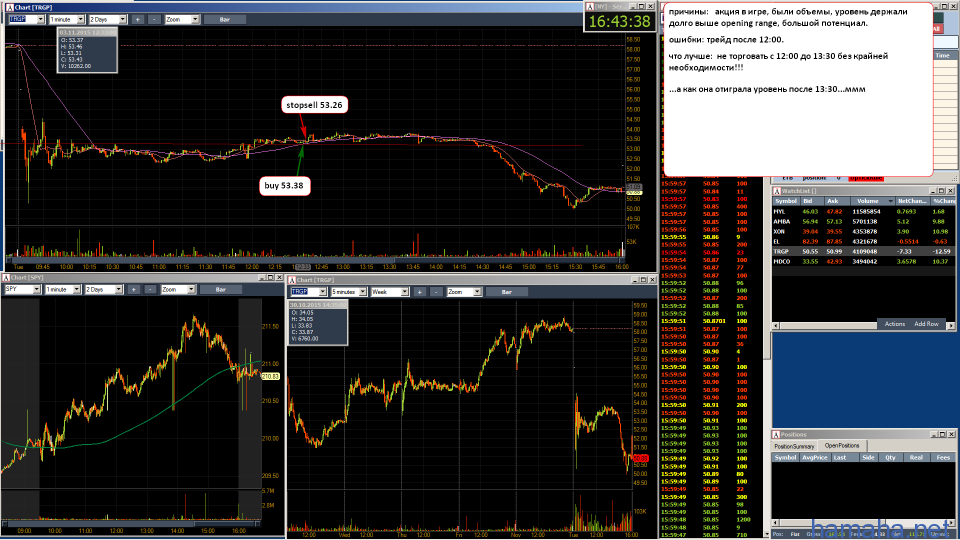
Task: Zoom out with minus on 5 minutes TRGP chart
Action: click(436, 292)
